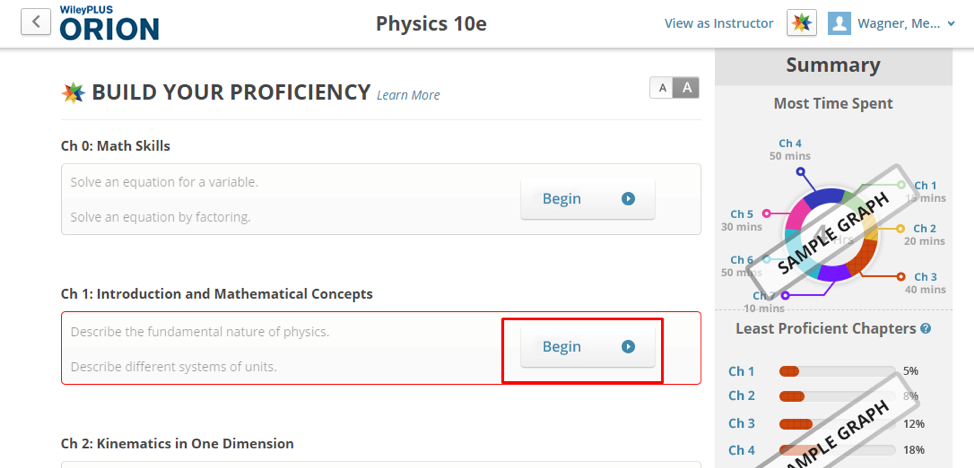Begin Ch 1 Introduction and Mathematical Concepts
Image resolution: width=974 pixels, height=468 pixels.
tap(588, 347)
